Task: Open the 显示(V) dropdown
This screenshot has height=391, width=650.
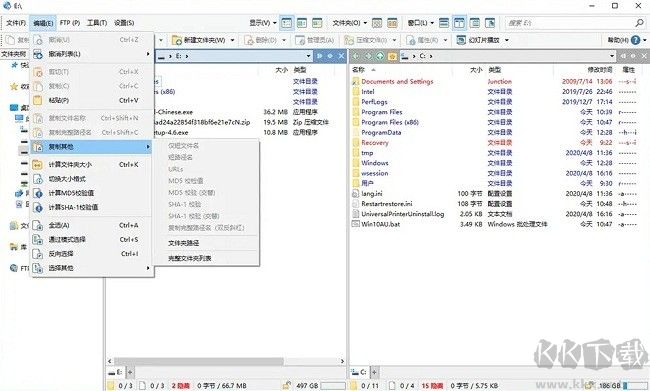Action: [x=263, y=23]
